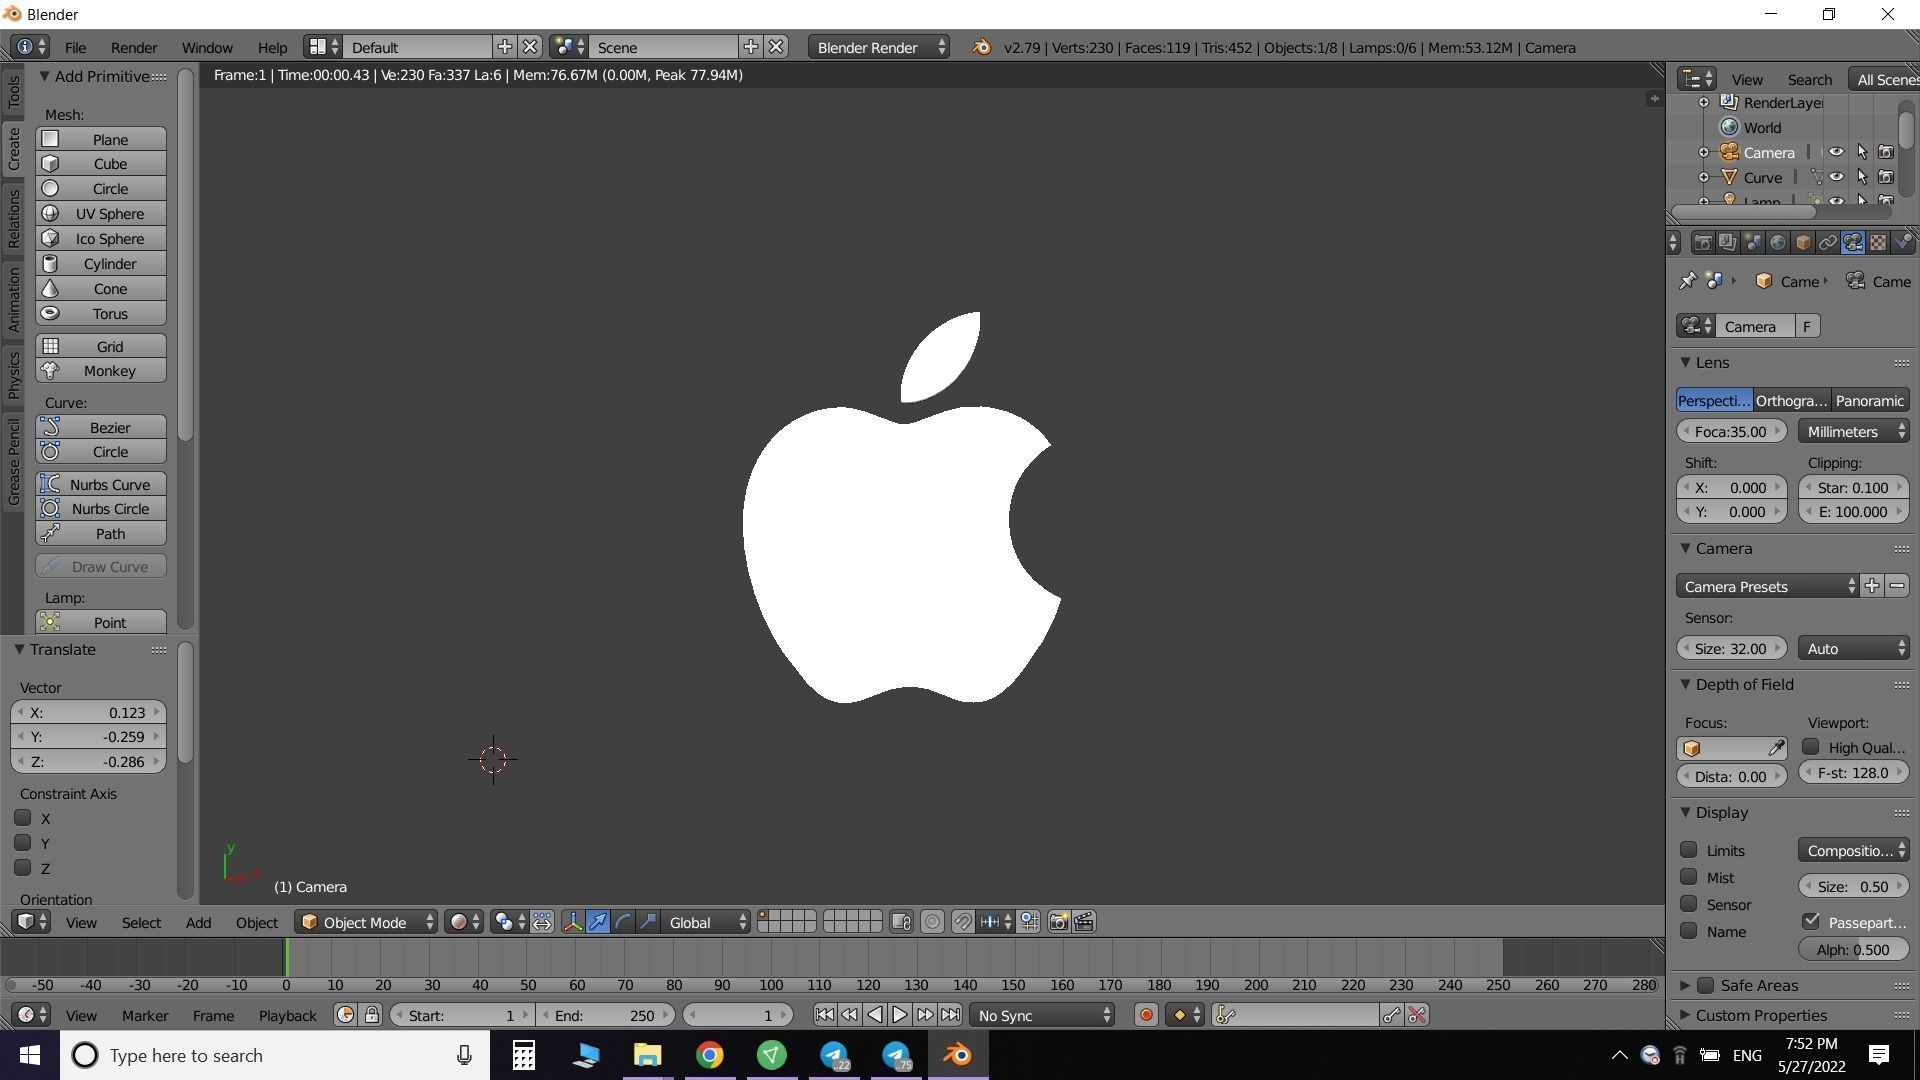The height and width of the screenshot is (1080, 1920).
Task: Switch to the Tools tab
Action: (13, 92)
